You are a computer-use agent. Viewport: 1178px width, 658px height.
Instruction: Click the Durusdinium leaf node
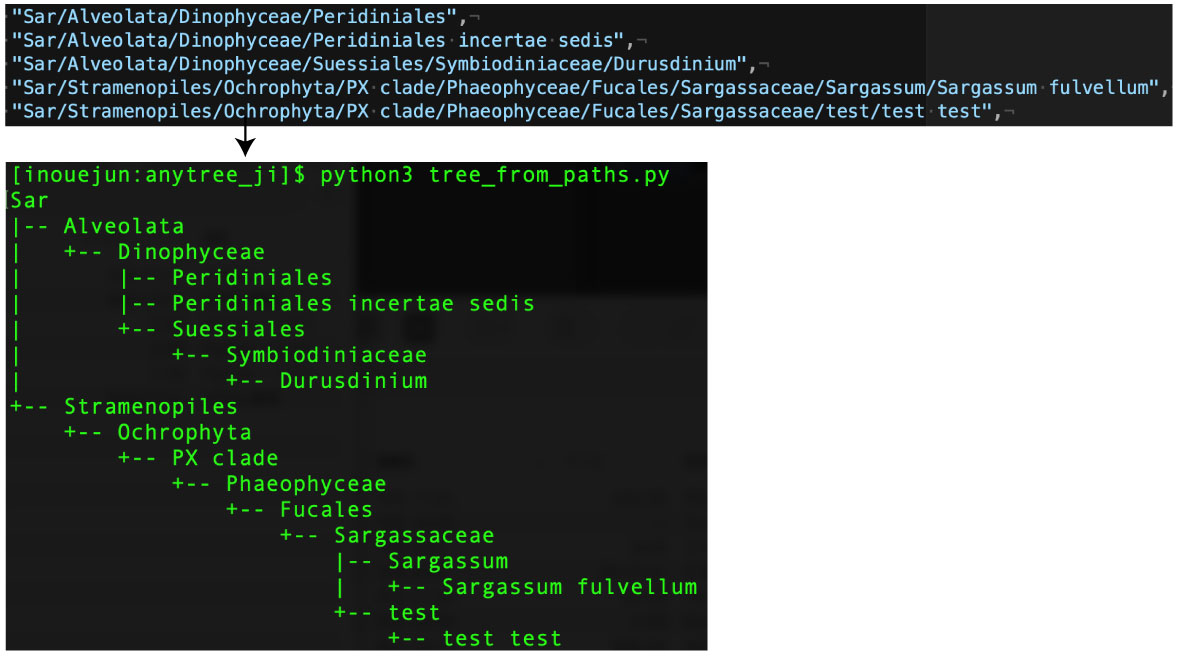[353, 381]
